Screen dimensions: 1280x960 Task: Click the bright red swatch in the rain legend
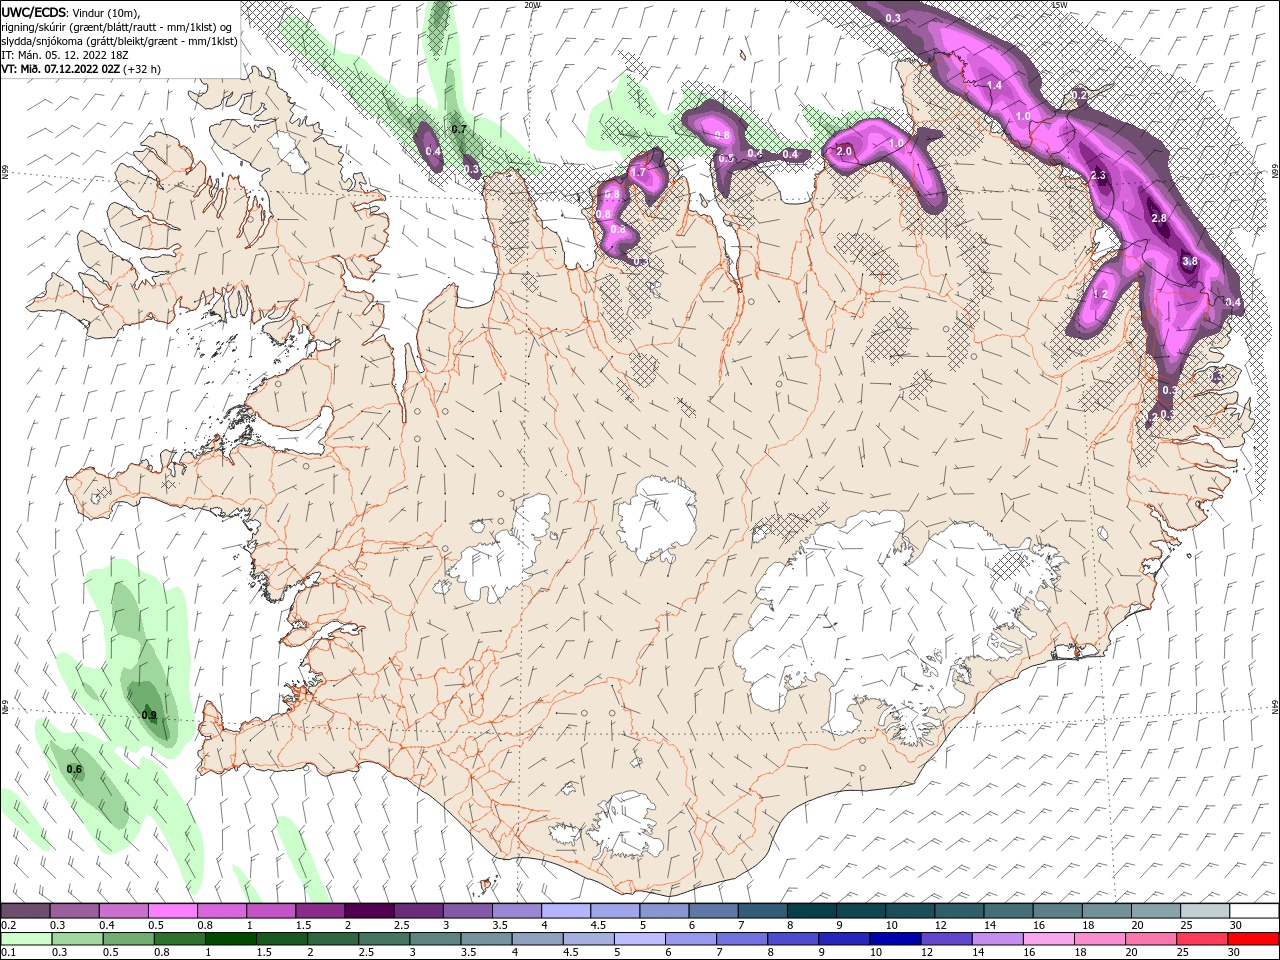pyautogui.click(x=1253, y=939)
